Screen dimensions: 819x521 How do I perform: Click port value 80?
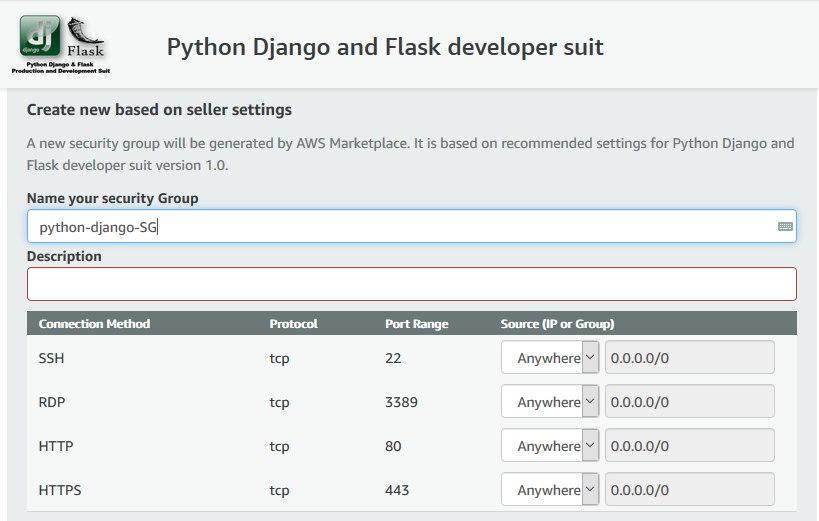(393, 446)
